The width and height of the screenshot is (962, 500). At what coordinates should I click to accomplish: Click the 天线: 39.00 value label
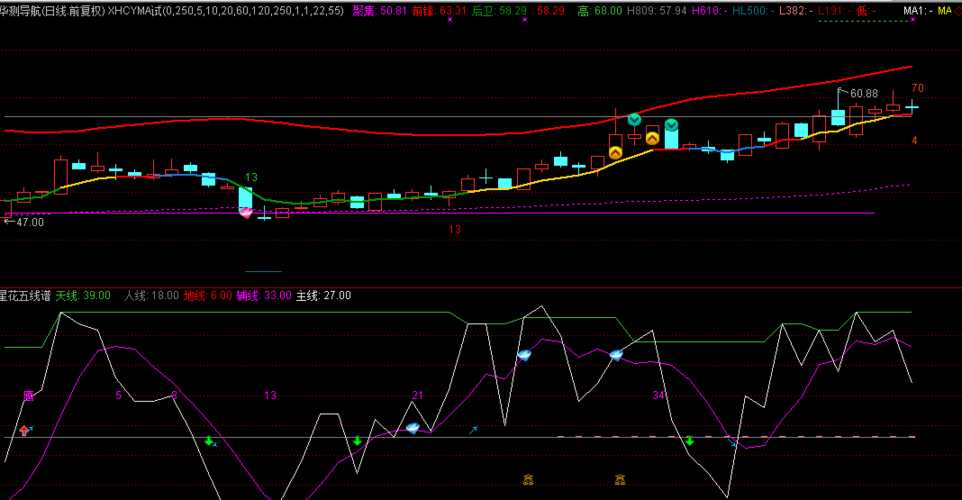click(83, 296)
